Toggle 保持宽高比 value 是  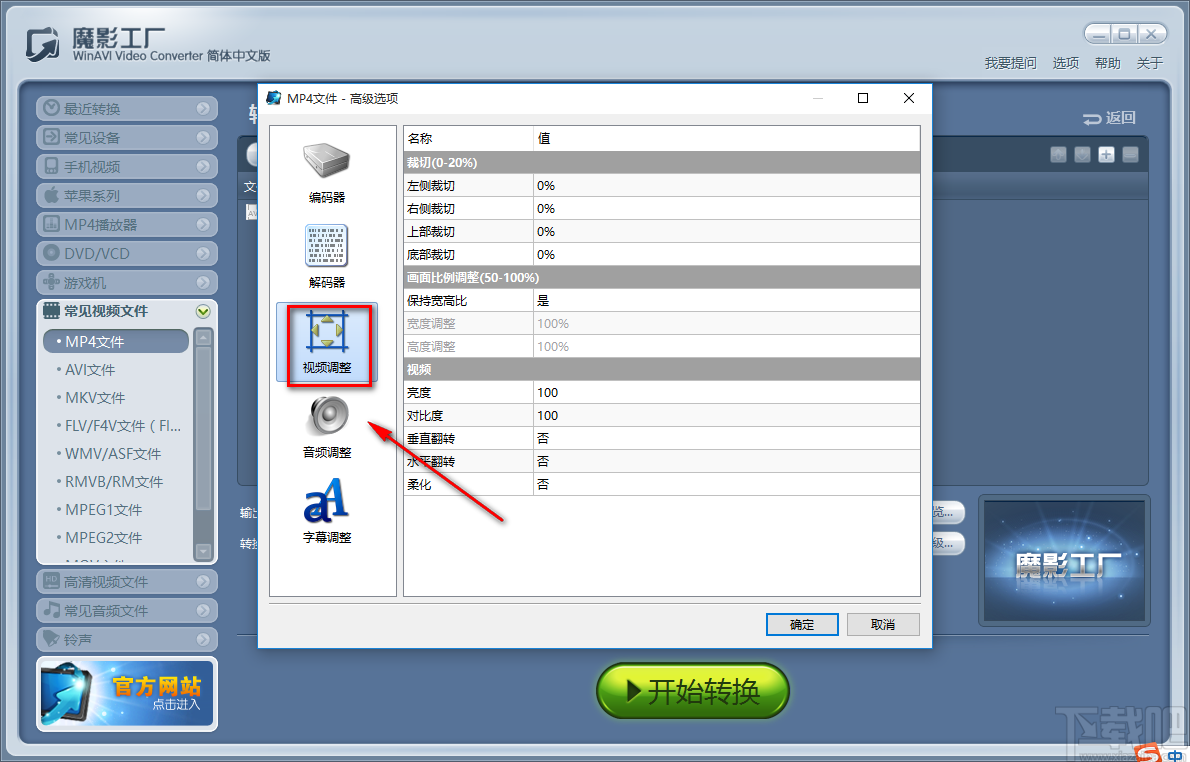[x=726, y=301]
